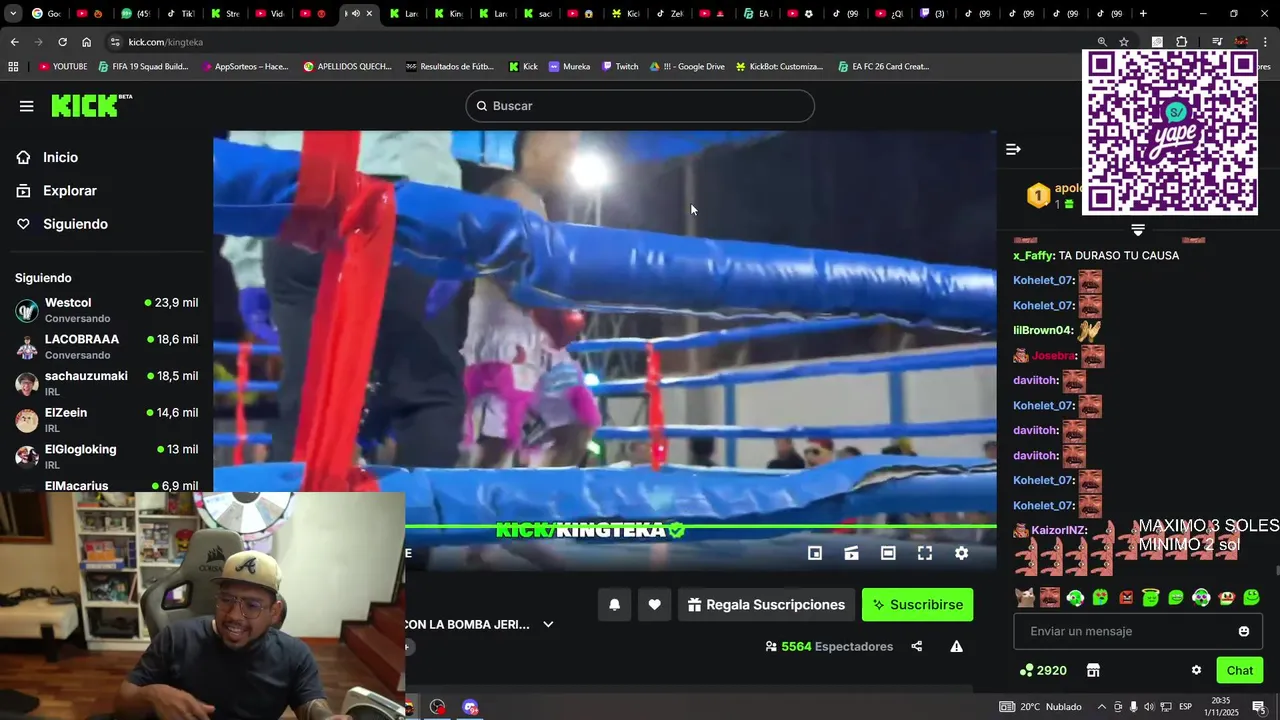This screenshot has width=1280, height=720.
Task: Share the stream via share icon
Action: point(917,647)
